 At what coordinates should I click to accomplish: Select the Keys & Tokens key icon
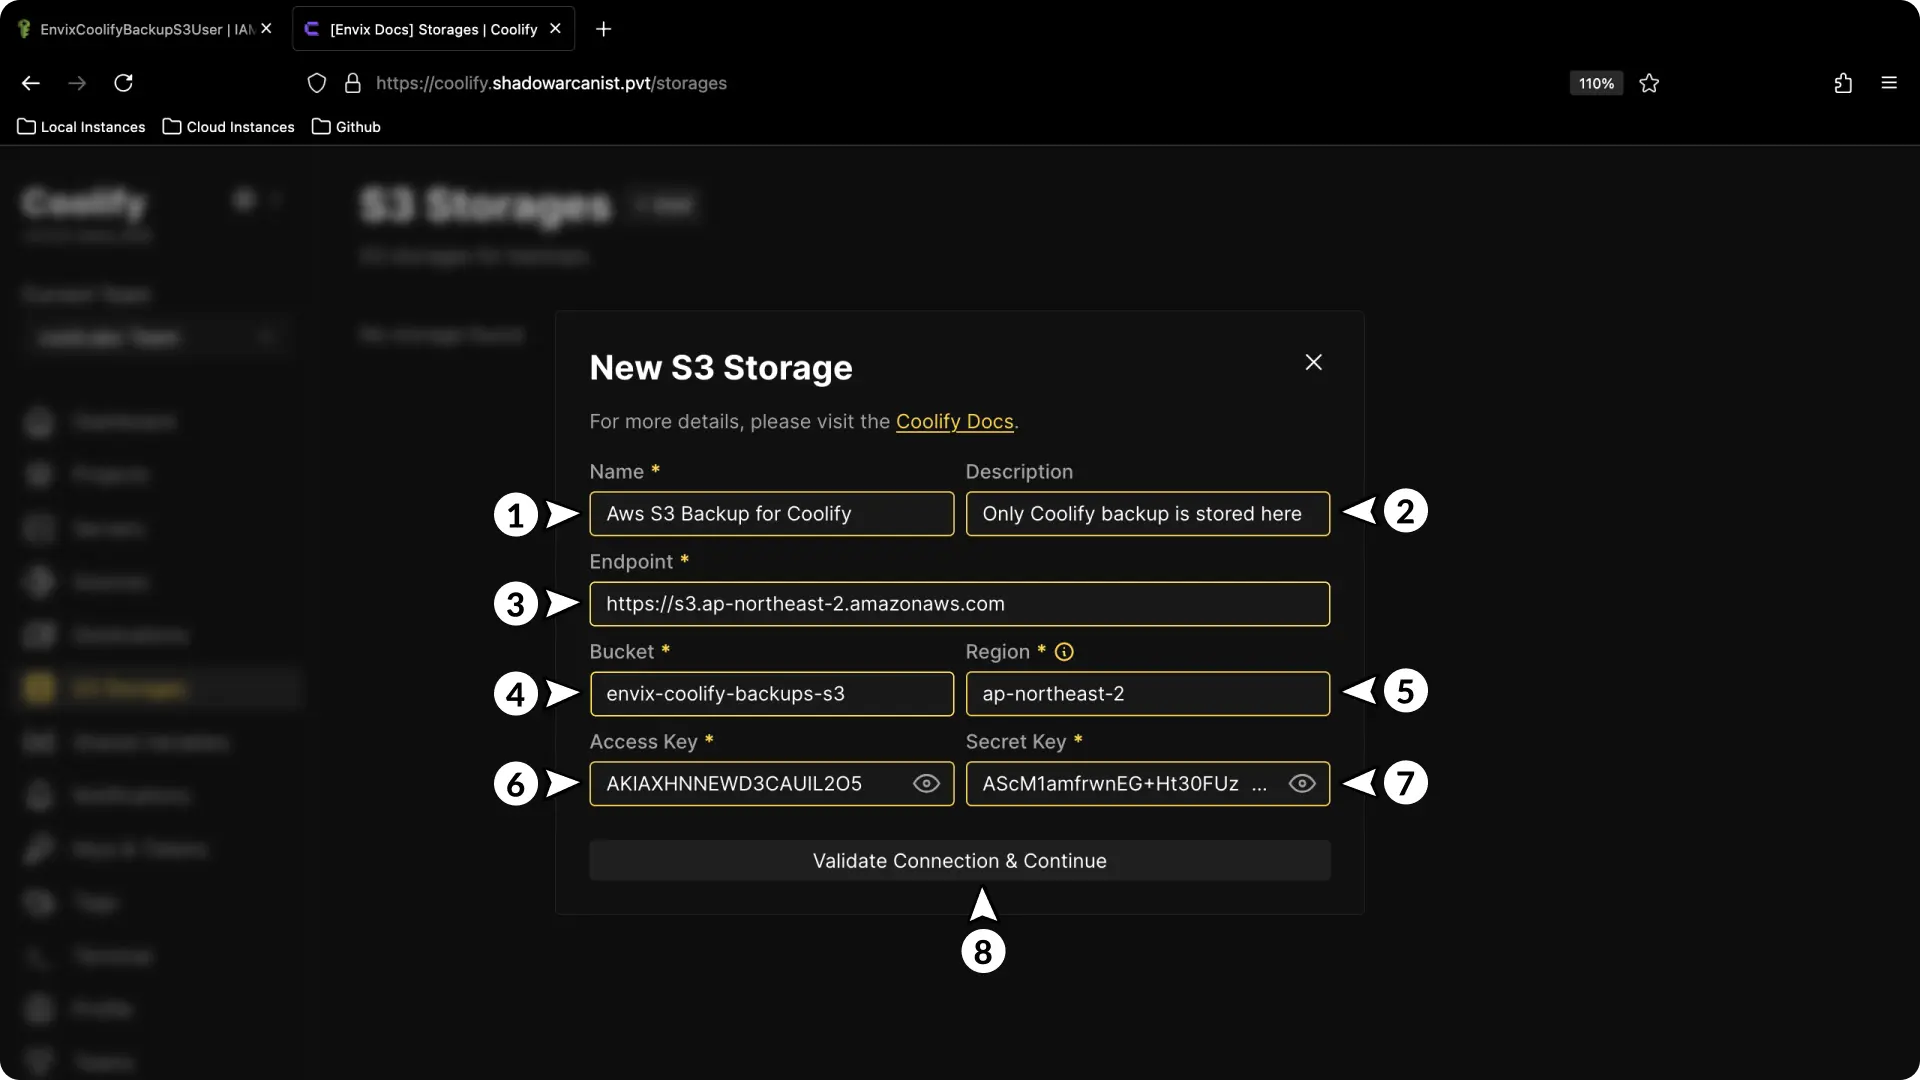click(38, 848)
